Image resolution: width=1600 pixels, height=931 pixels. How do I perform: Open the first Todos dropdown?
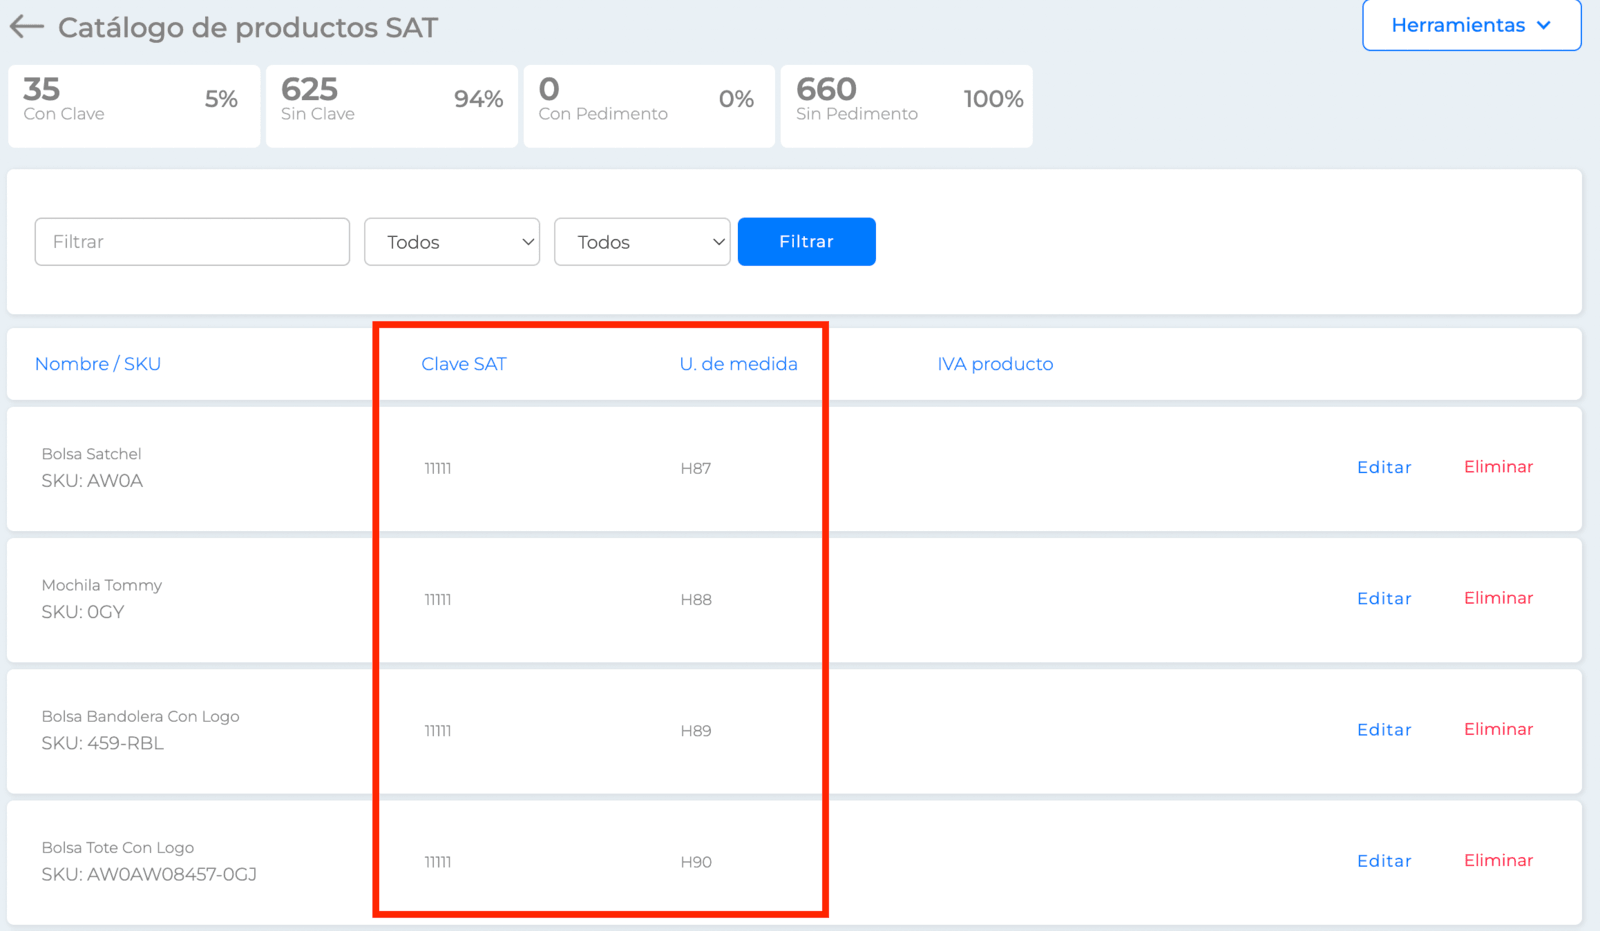pyautogui.click(x=452, y=242)
